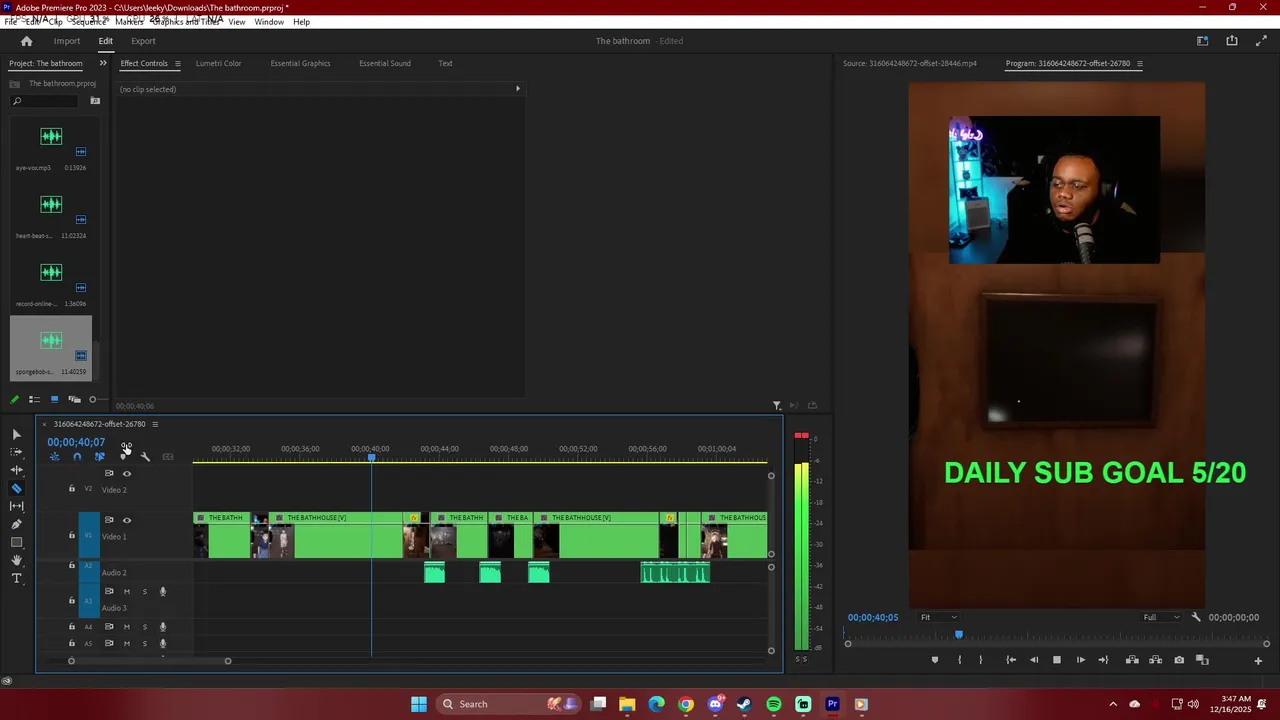This screenshot has height=720, width=1280.
Task: Open the timeline sequence panel menu
Action: (154, 424)
